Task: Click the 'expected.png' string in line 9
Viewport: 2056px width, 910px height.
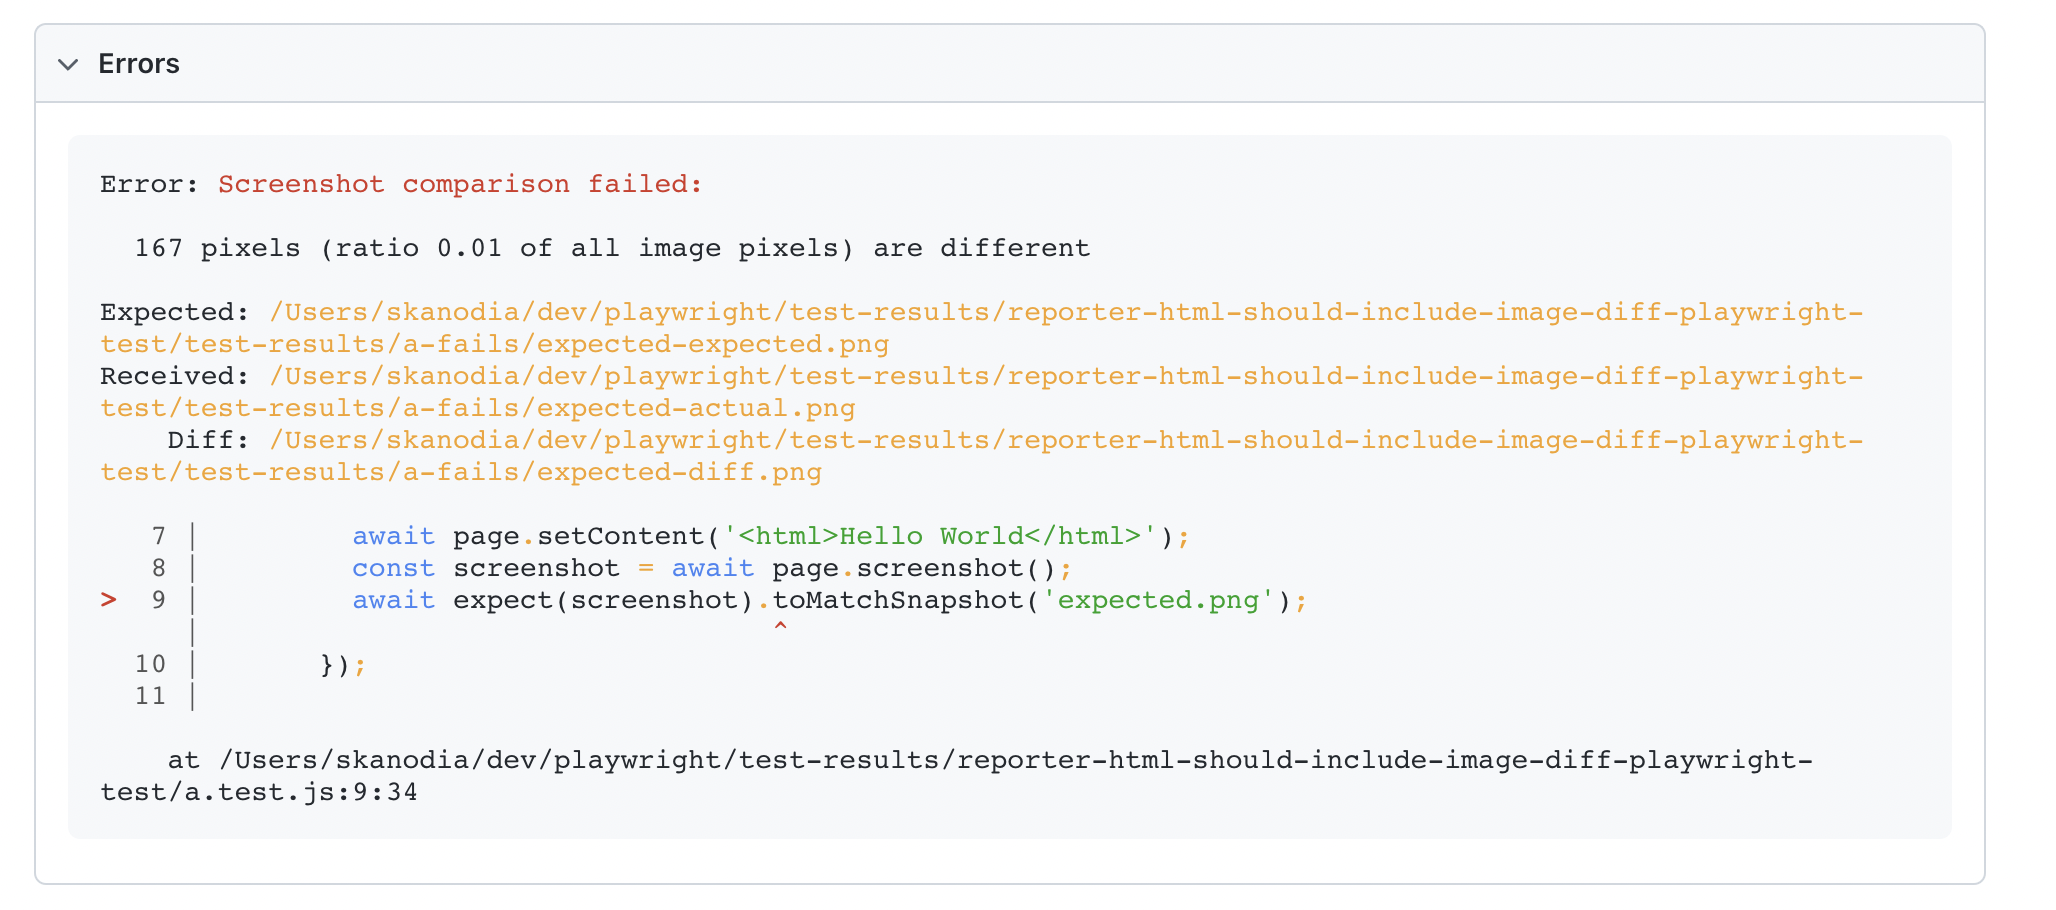Action: click(1158, 600)
